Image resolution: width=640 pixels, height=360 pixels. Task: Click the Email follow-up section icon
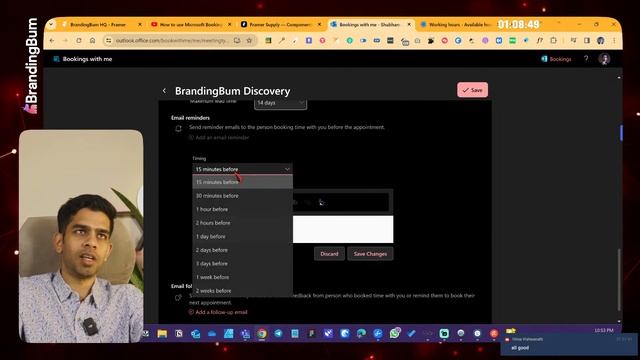178,298
